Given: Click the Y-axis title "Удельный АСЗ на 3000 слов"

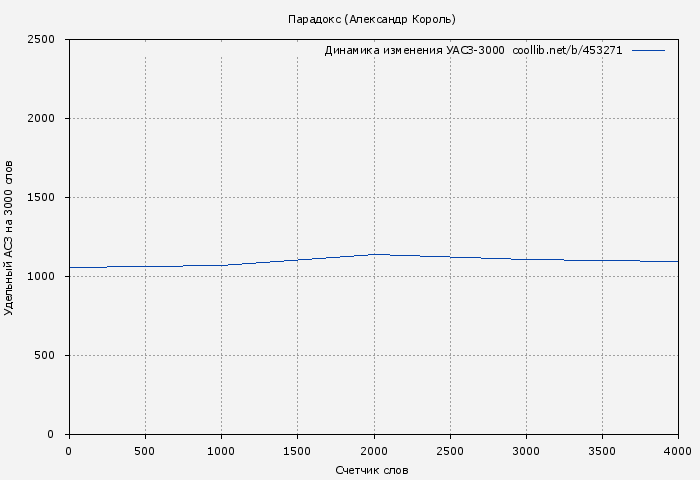Looking at the screenshot, I should 10,237.
